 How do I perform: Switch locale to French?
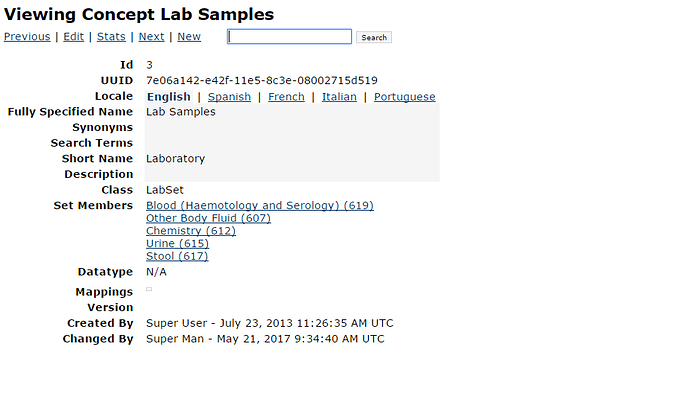click(x=286, y=97)
